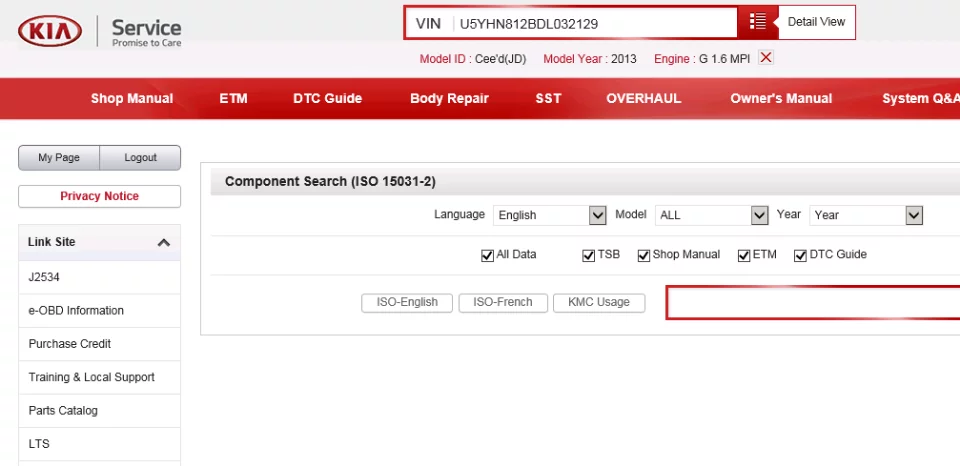Screen dimensions: 960x466
Task: Clear vehicle selection with red X
Action: pos(765,58)
